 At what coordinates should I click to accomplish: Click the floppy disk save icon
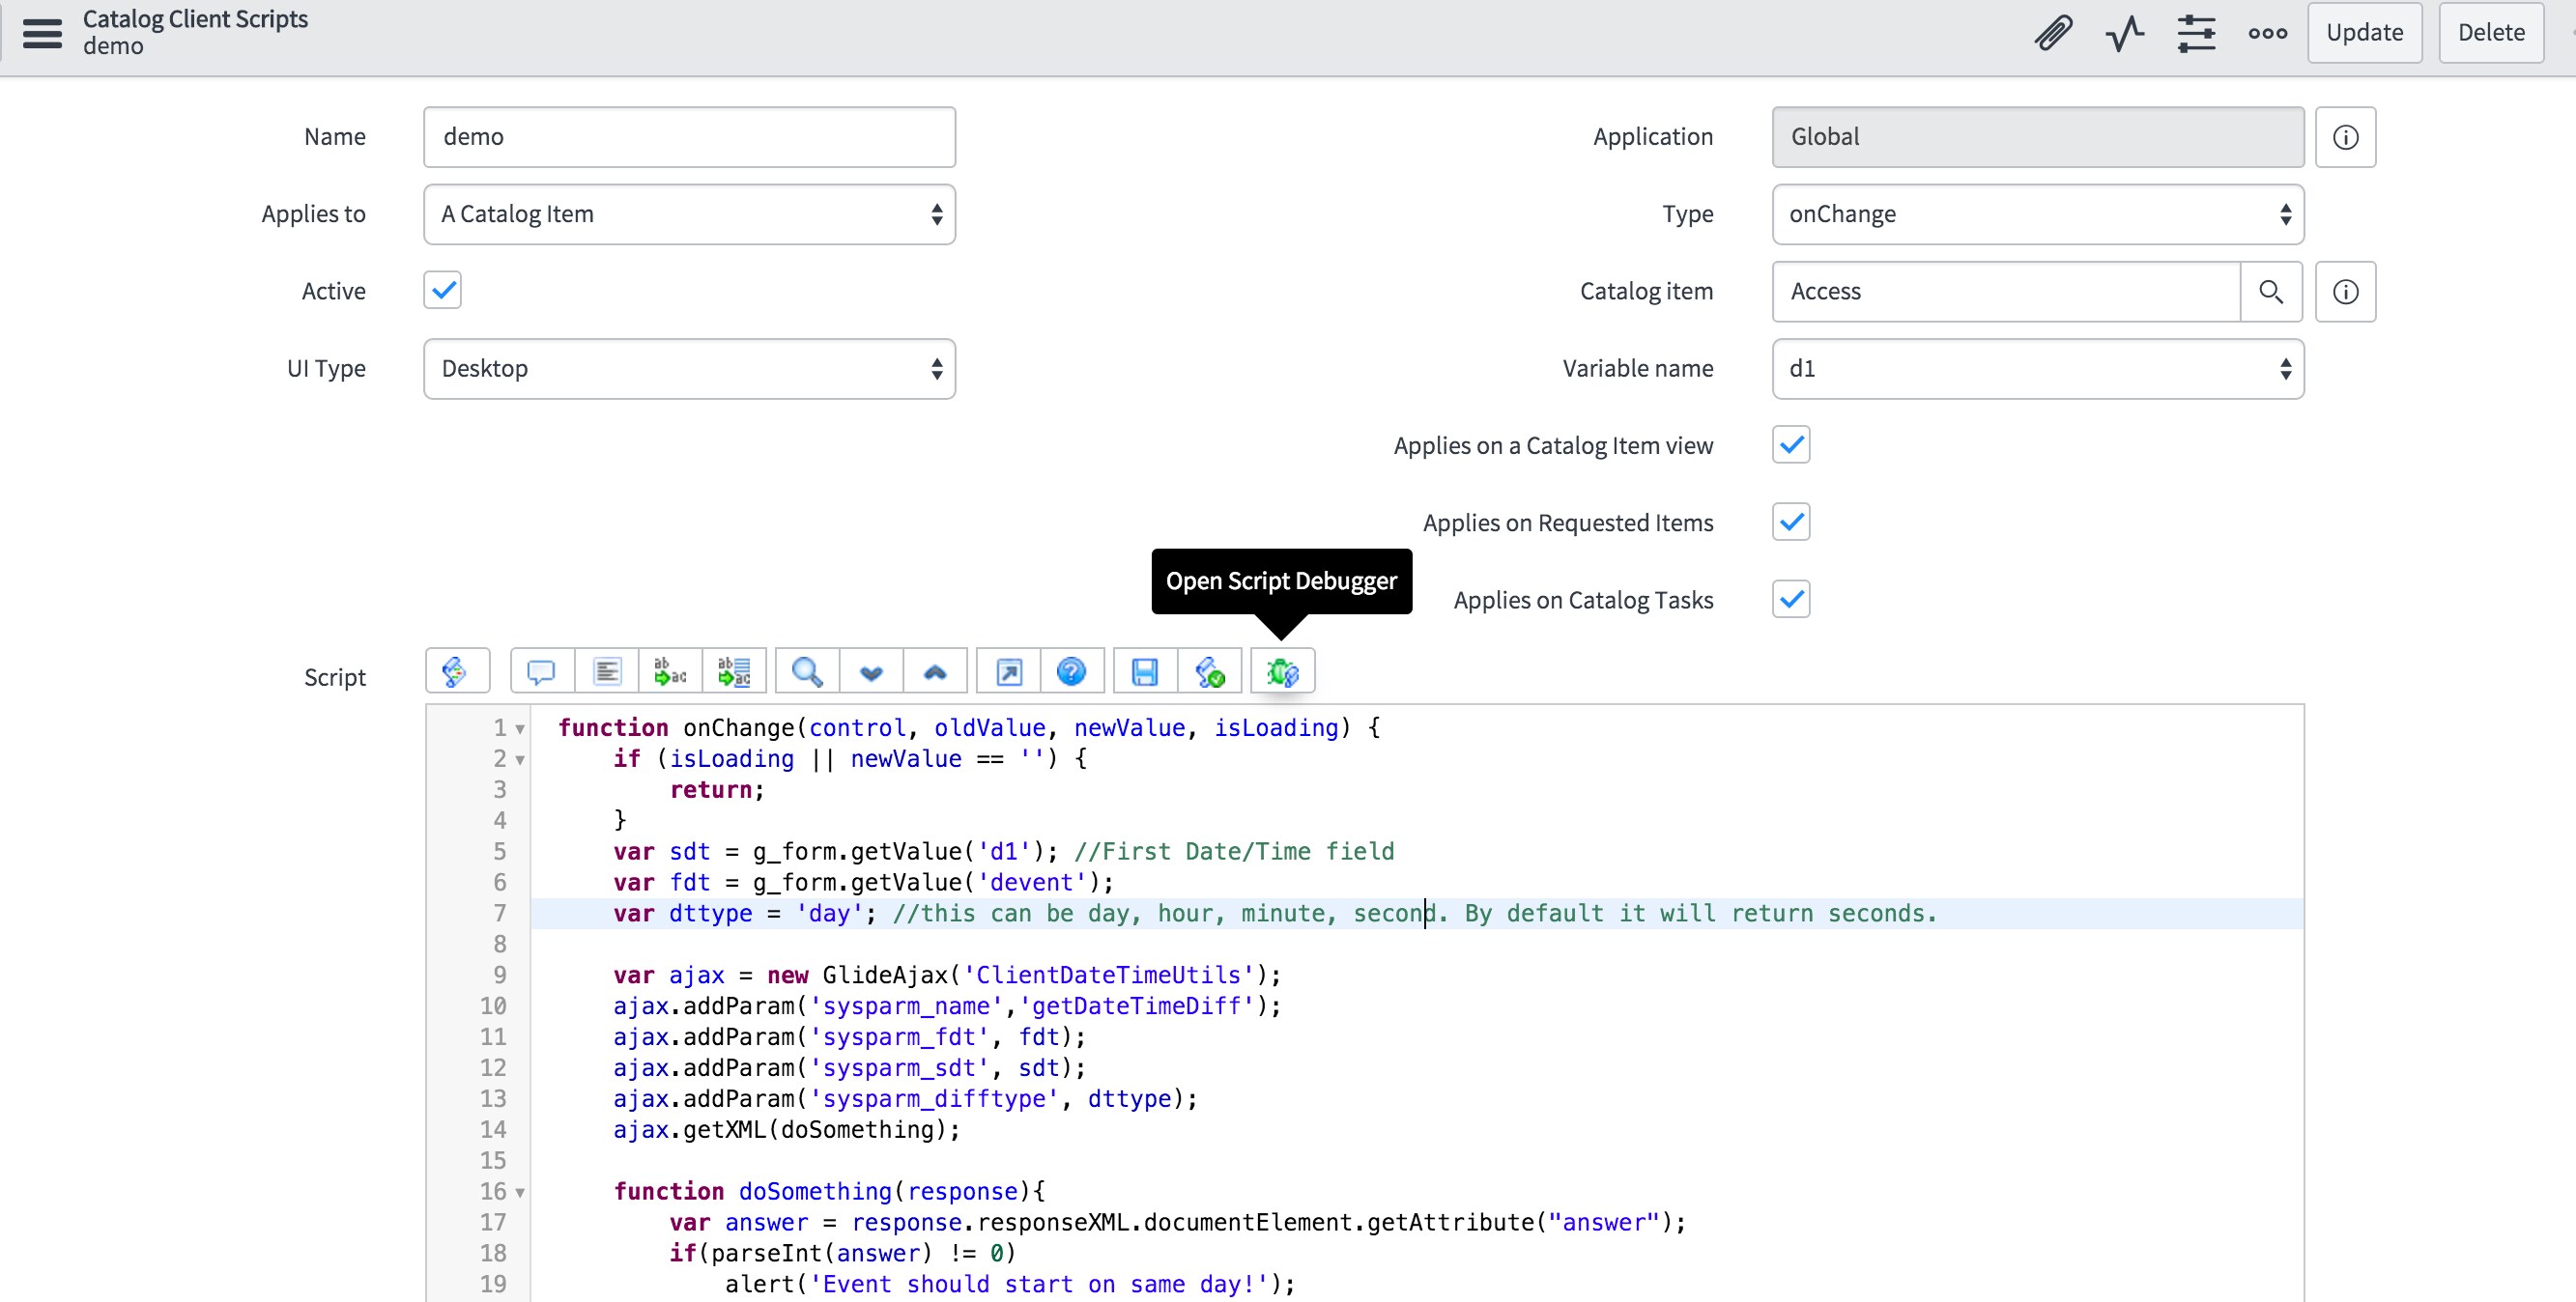[x=1145, y=671]
